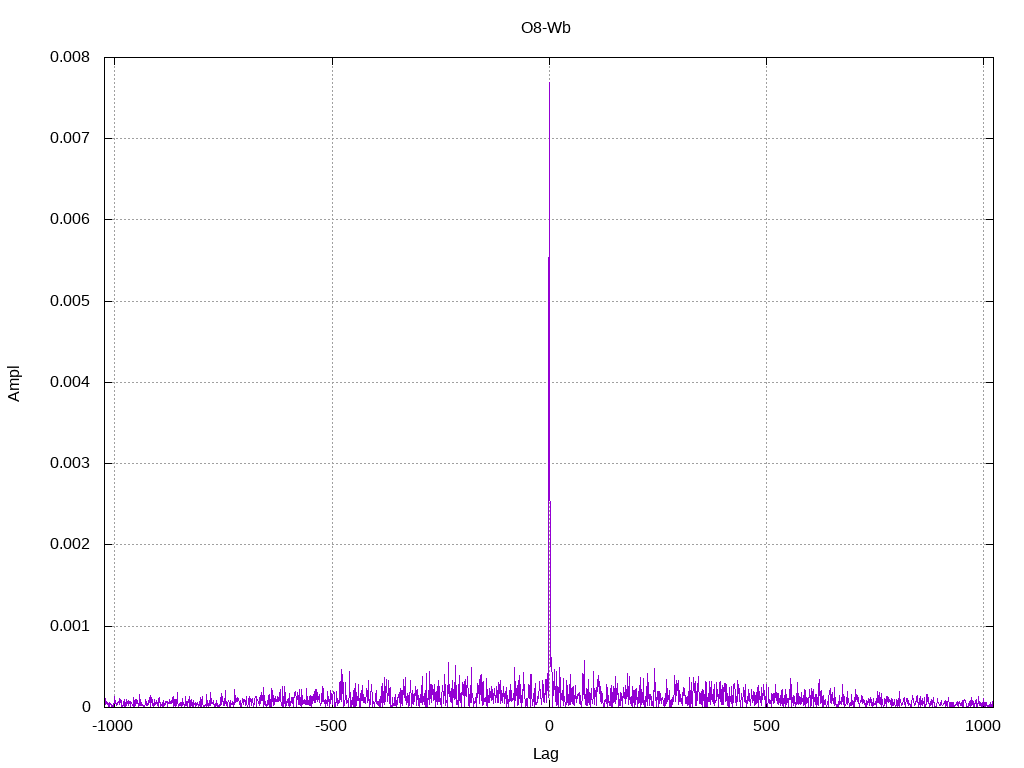Click the 500 x-axis tick label
The image size is (1024, 768).
766,726
